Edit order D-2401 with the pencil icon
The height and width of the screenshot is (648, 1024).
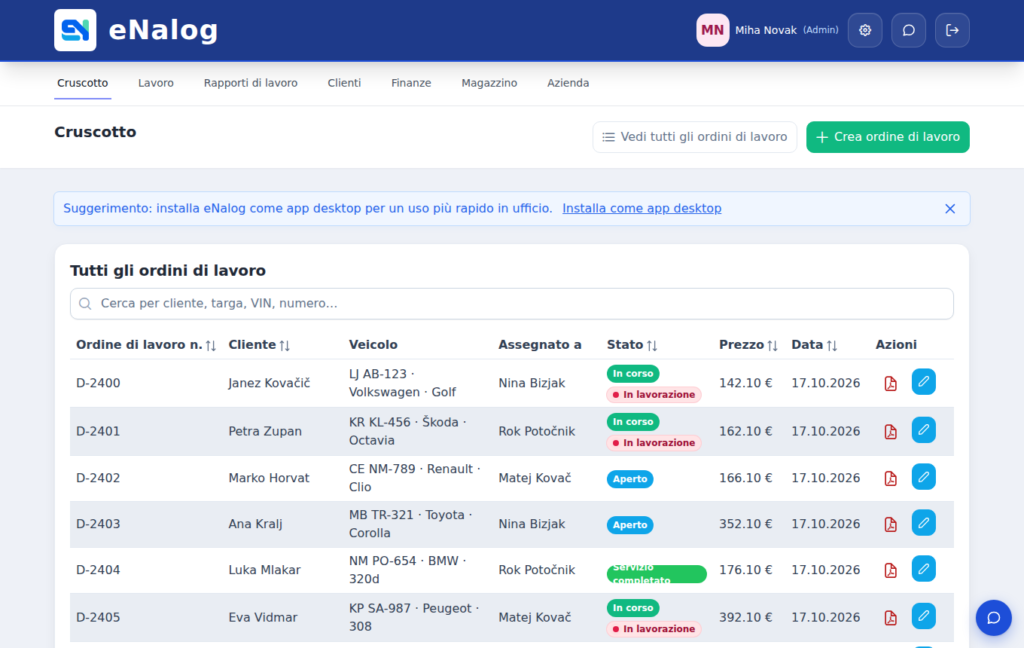pyautogui.click(x=923, y=430)
